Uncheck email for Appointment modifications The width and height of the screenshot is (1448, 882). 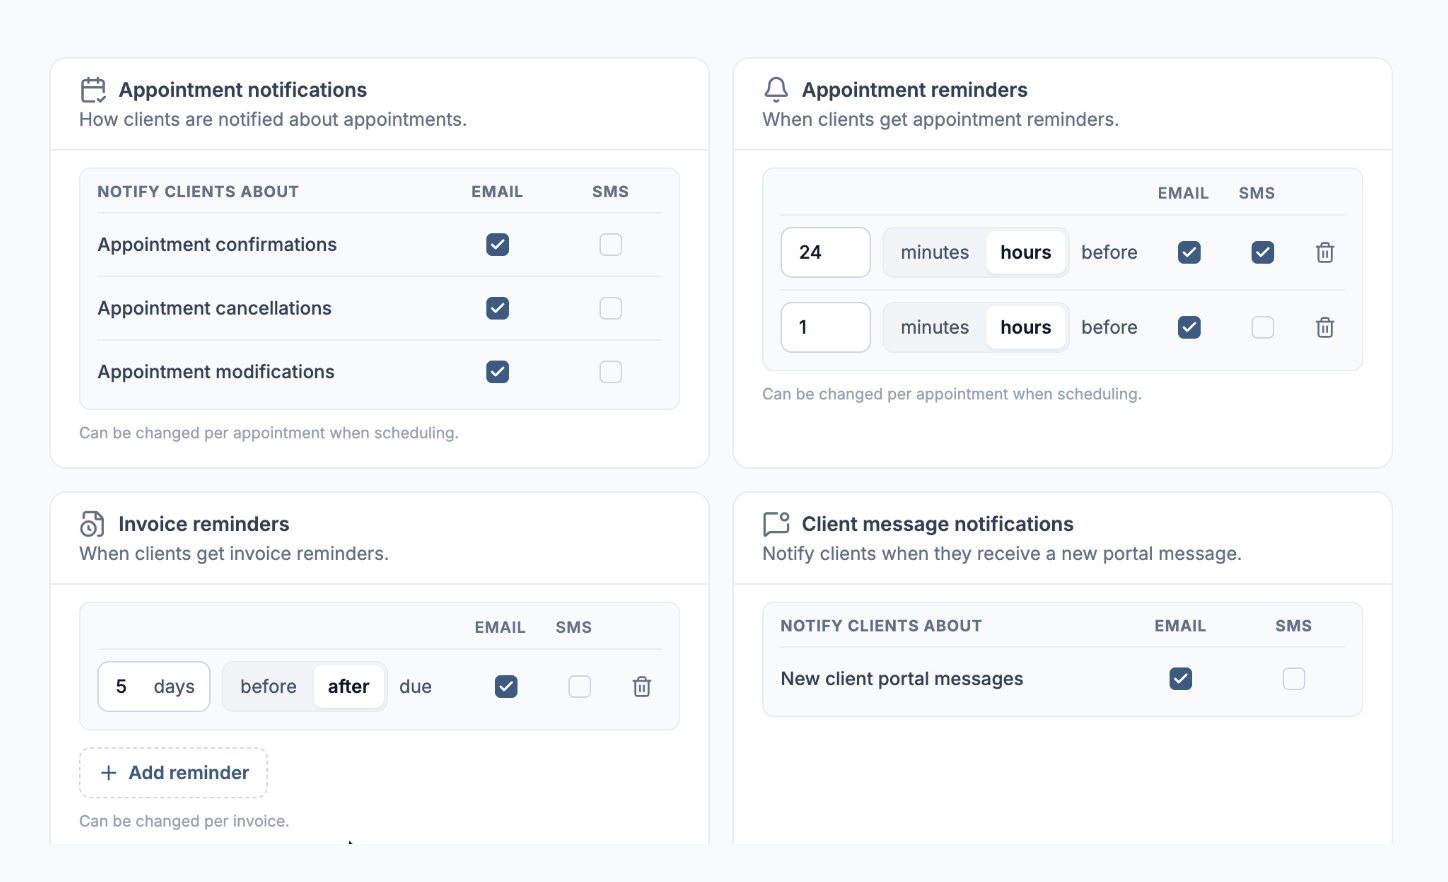click(498, 372)
